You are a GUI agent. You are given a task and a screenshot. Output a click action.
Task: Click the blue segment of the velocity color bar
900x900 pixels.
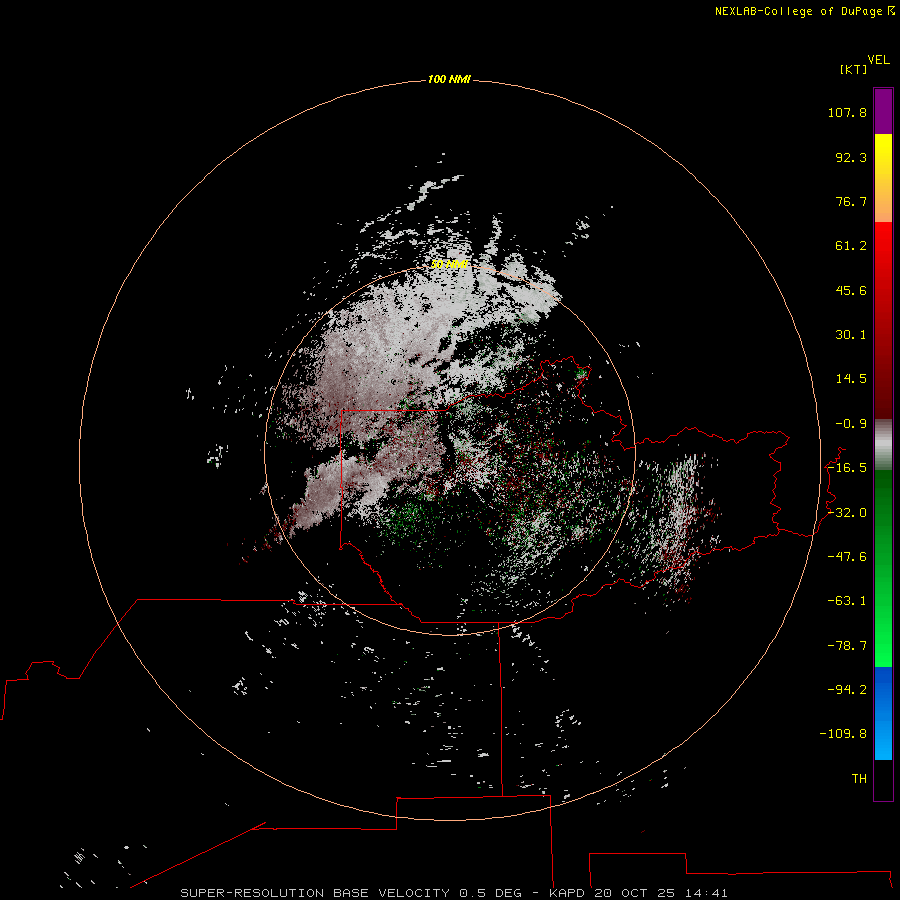point(883,713)
